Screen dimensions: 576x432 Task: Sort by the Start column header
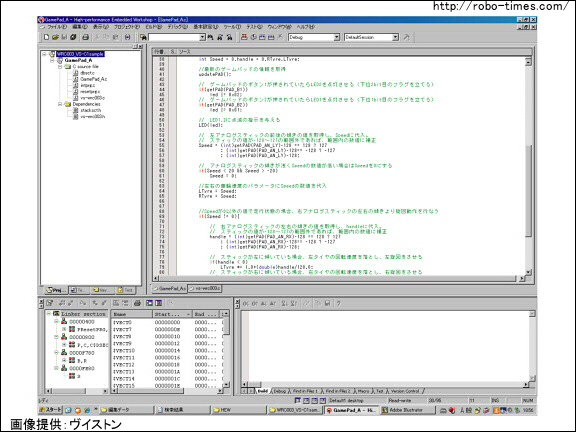pos(173,314)
